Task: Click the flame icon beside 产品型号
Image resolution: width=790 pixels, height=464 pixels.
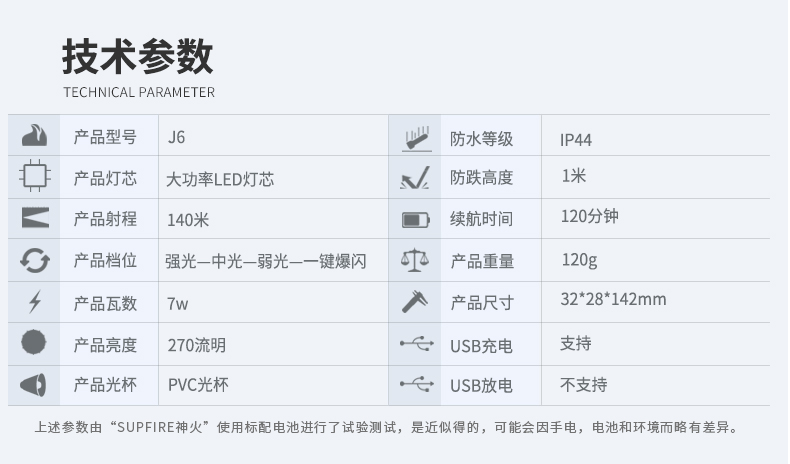Action: point(34,135)
